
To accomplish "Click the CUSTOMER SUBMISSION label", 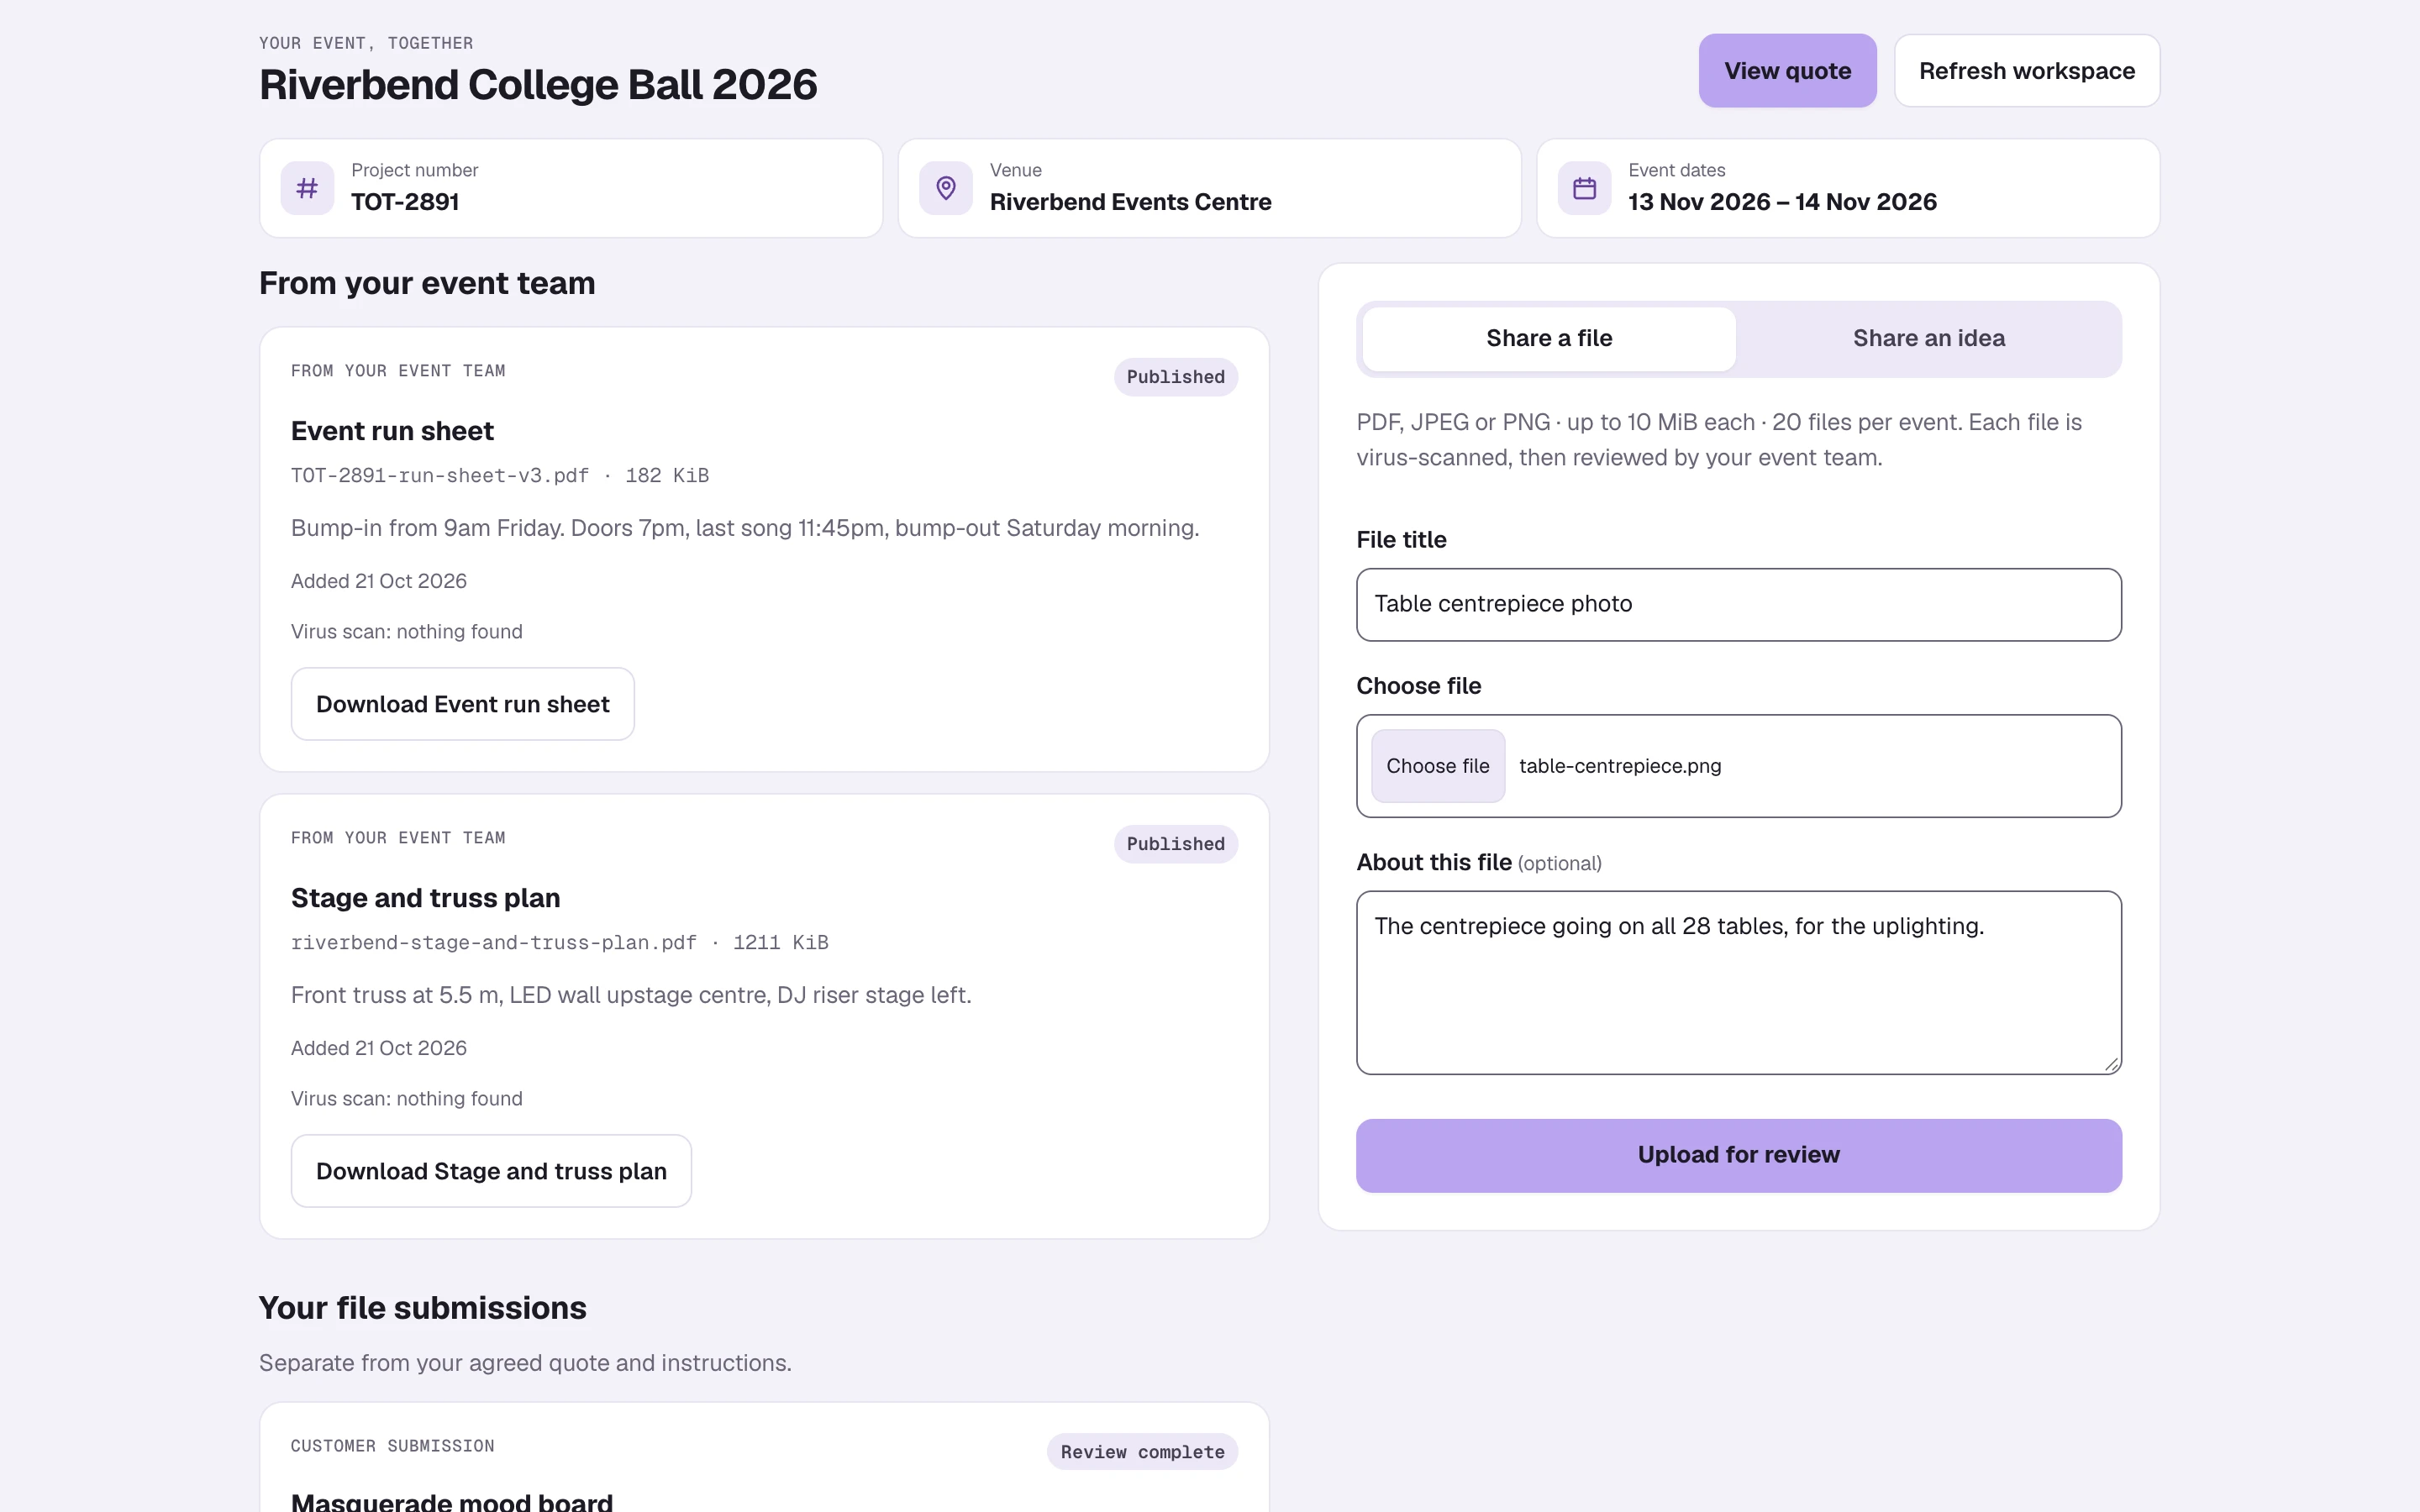I will (x=392, y=1446).
